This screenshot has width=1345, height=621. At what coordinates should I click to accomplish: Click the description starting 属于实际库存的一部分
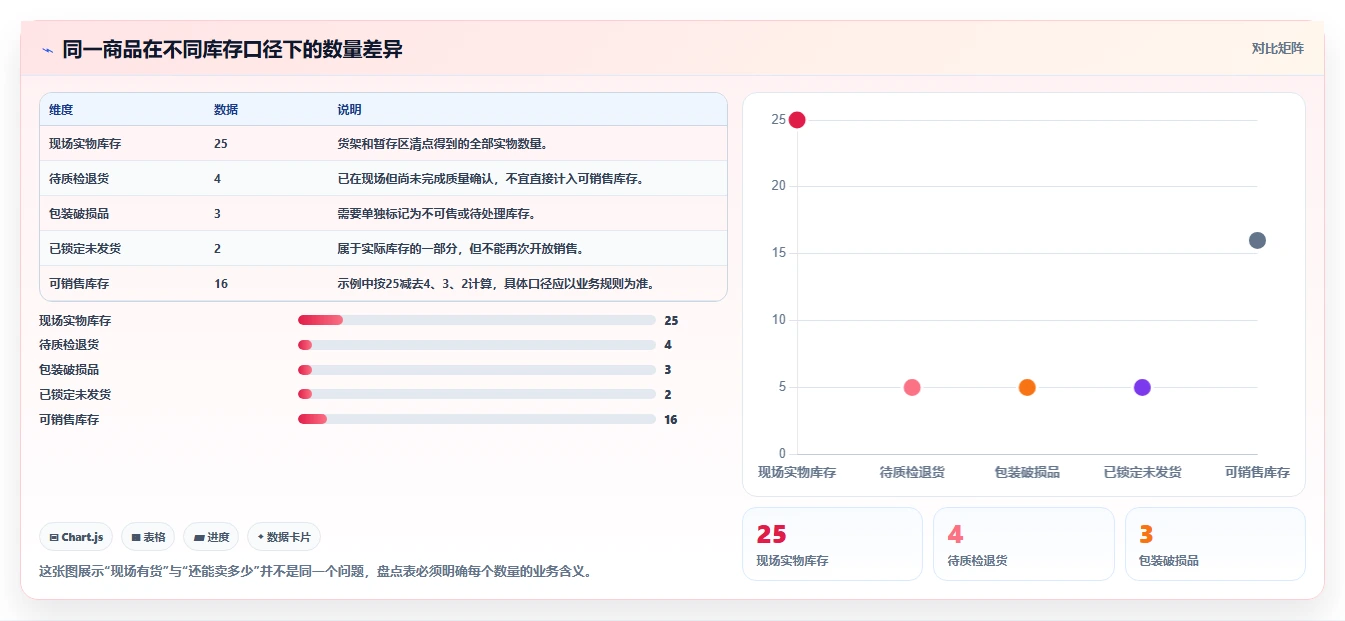[x=461, y=249]
